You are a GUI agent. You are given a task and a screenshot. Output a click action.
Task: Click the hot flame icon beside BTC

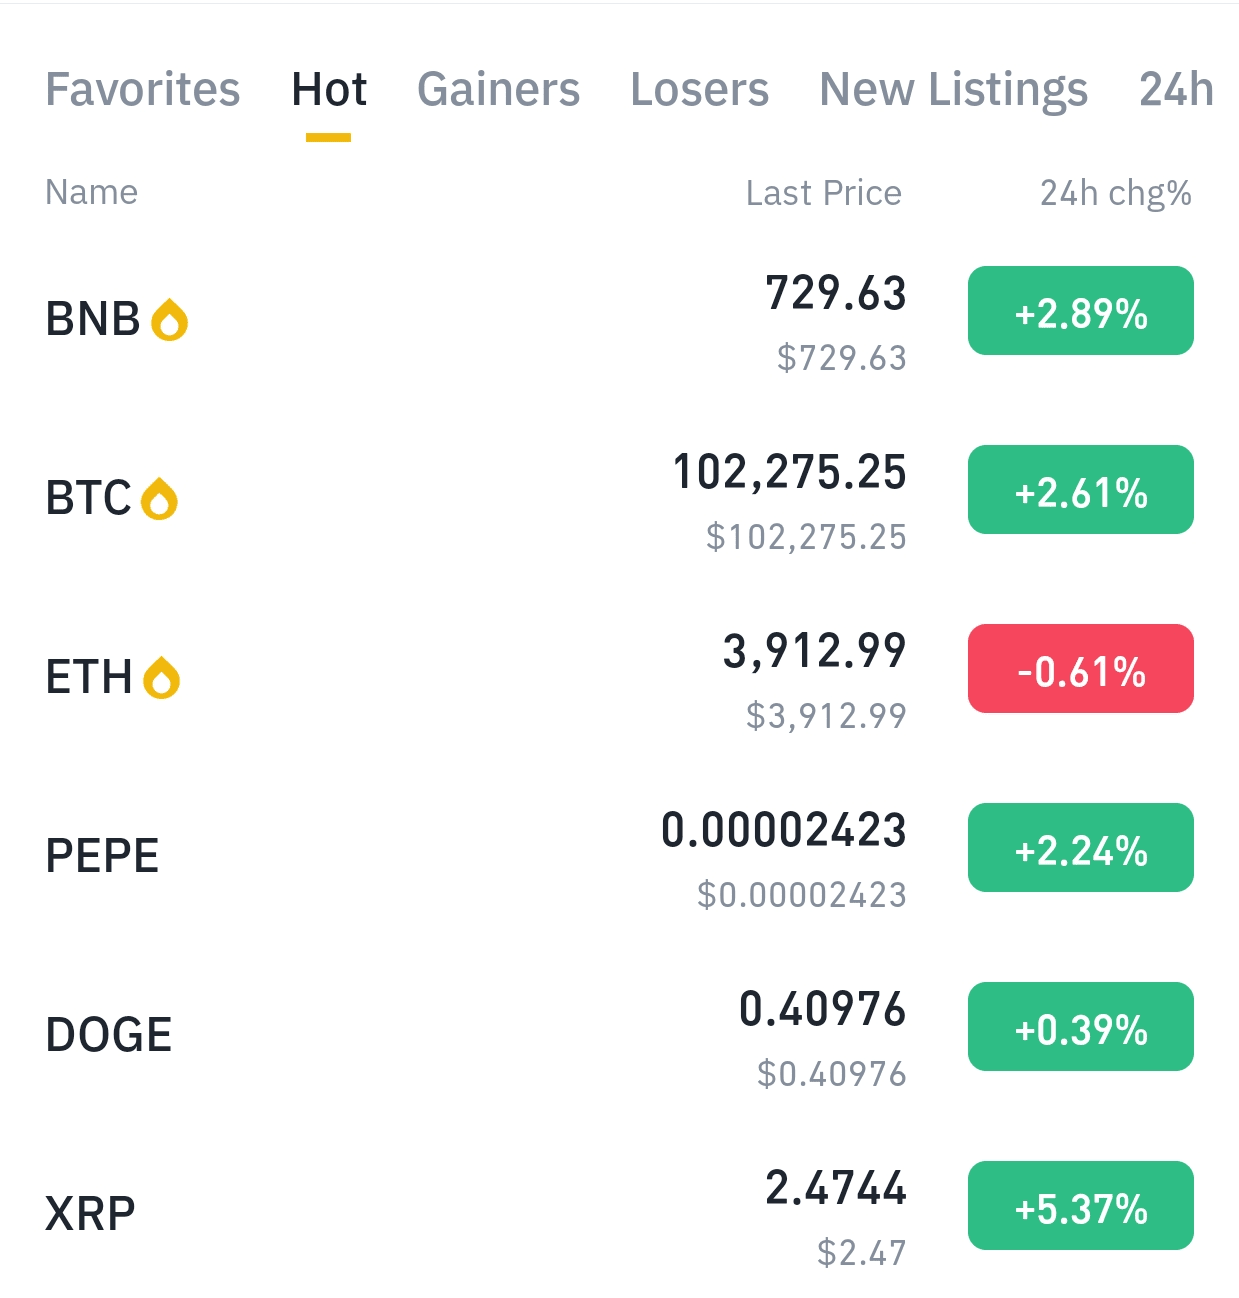pos(159,499)
